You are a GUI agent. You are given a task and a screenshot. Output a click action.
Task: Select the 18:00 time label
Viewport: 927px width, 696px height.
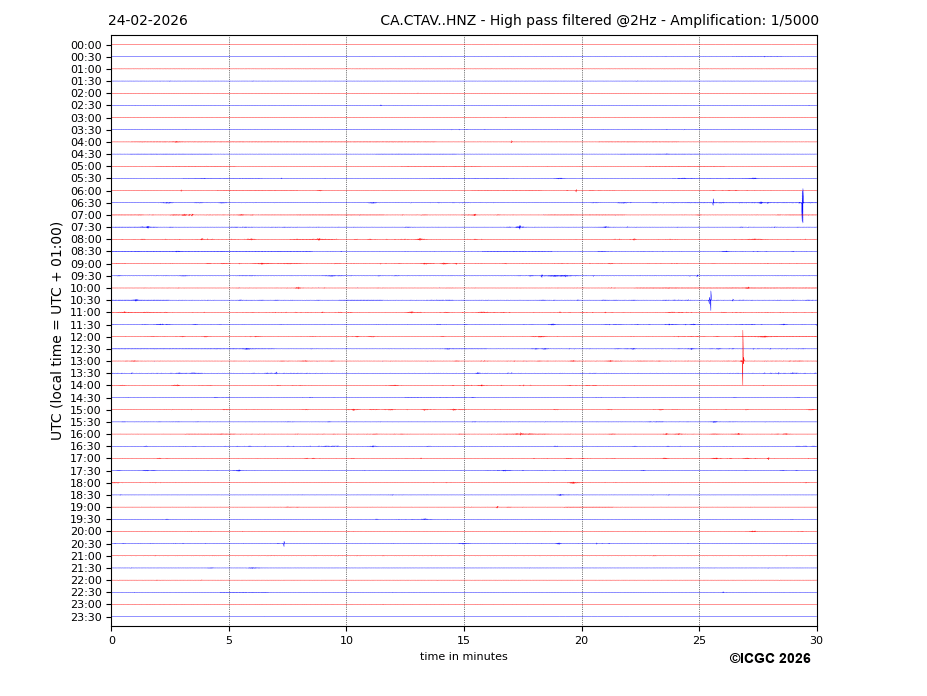point(86,483)
